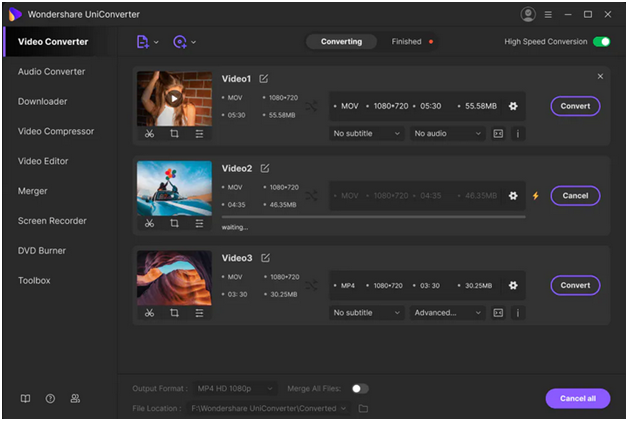Play the Video1 thumbnail preview
This screenshot has height=421, width=628.
coord(174,99)
